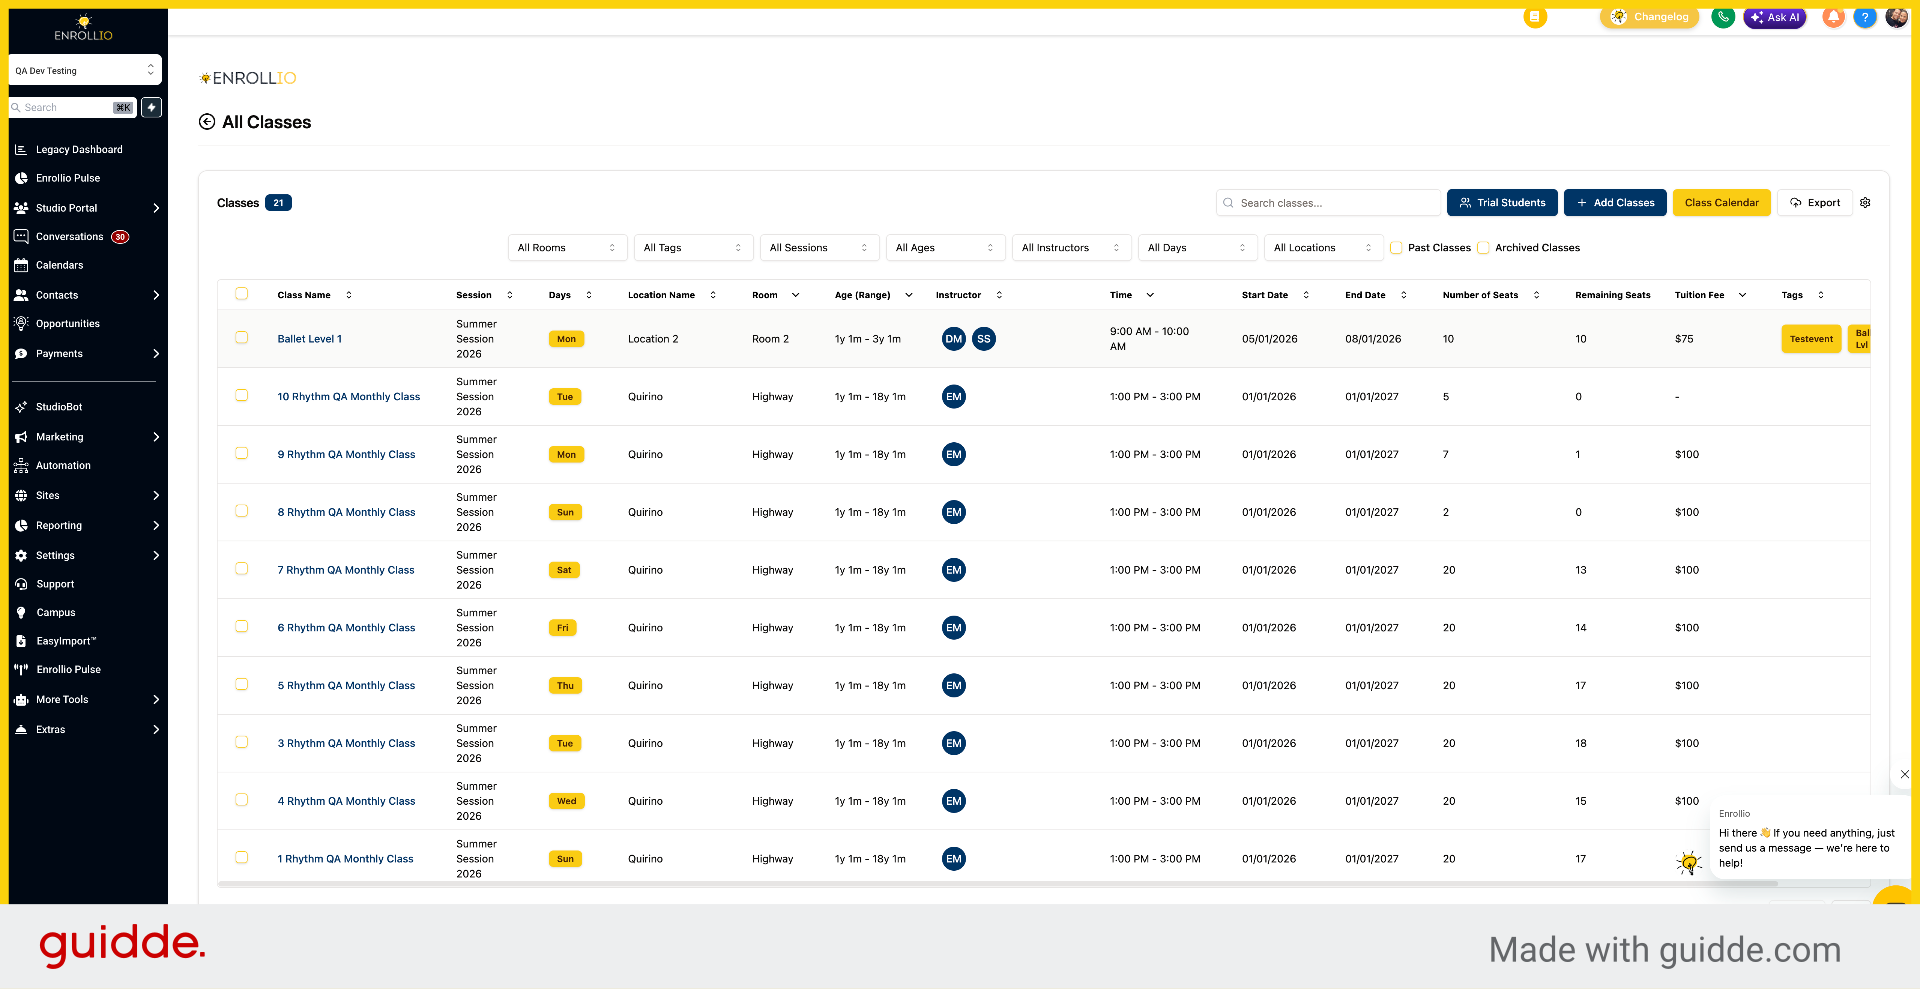Enable the Archived Classes checkbox

tap(1483, 248)
